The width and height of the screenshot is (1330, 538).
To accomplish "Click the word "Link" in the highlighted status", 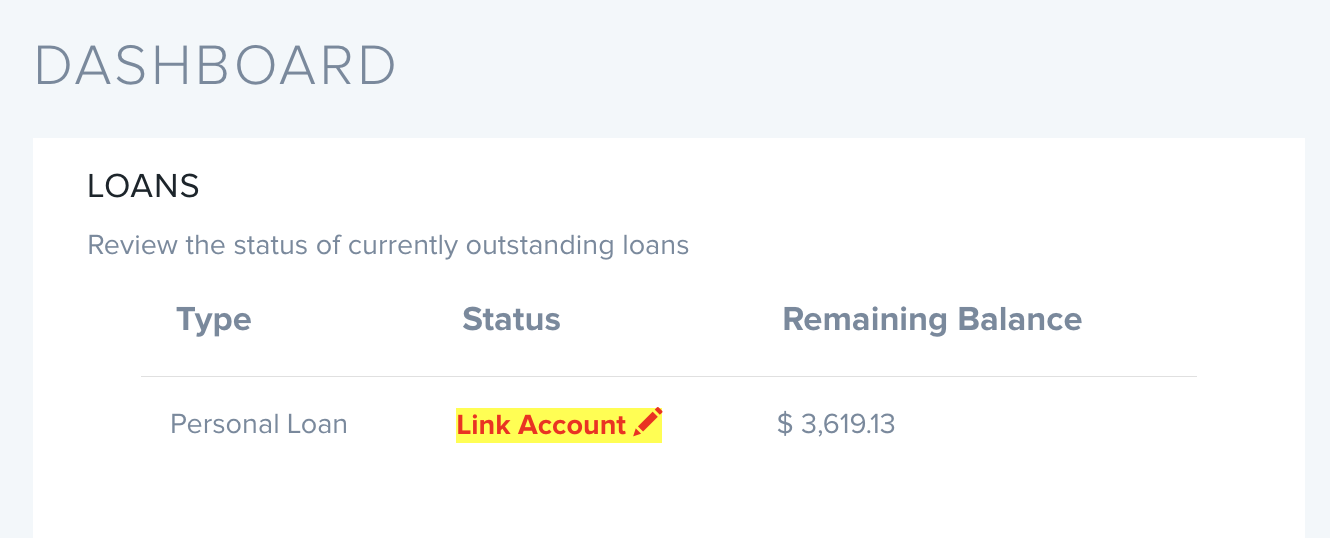I will tap(484, 425).
